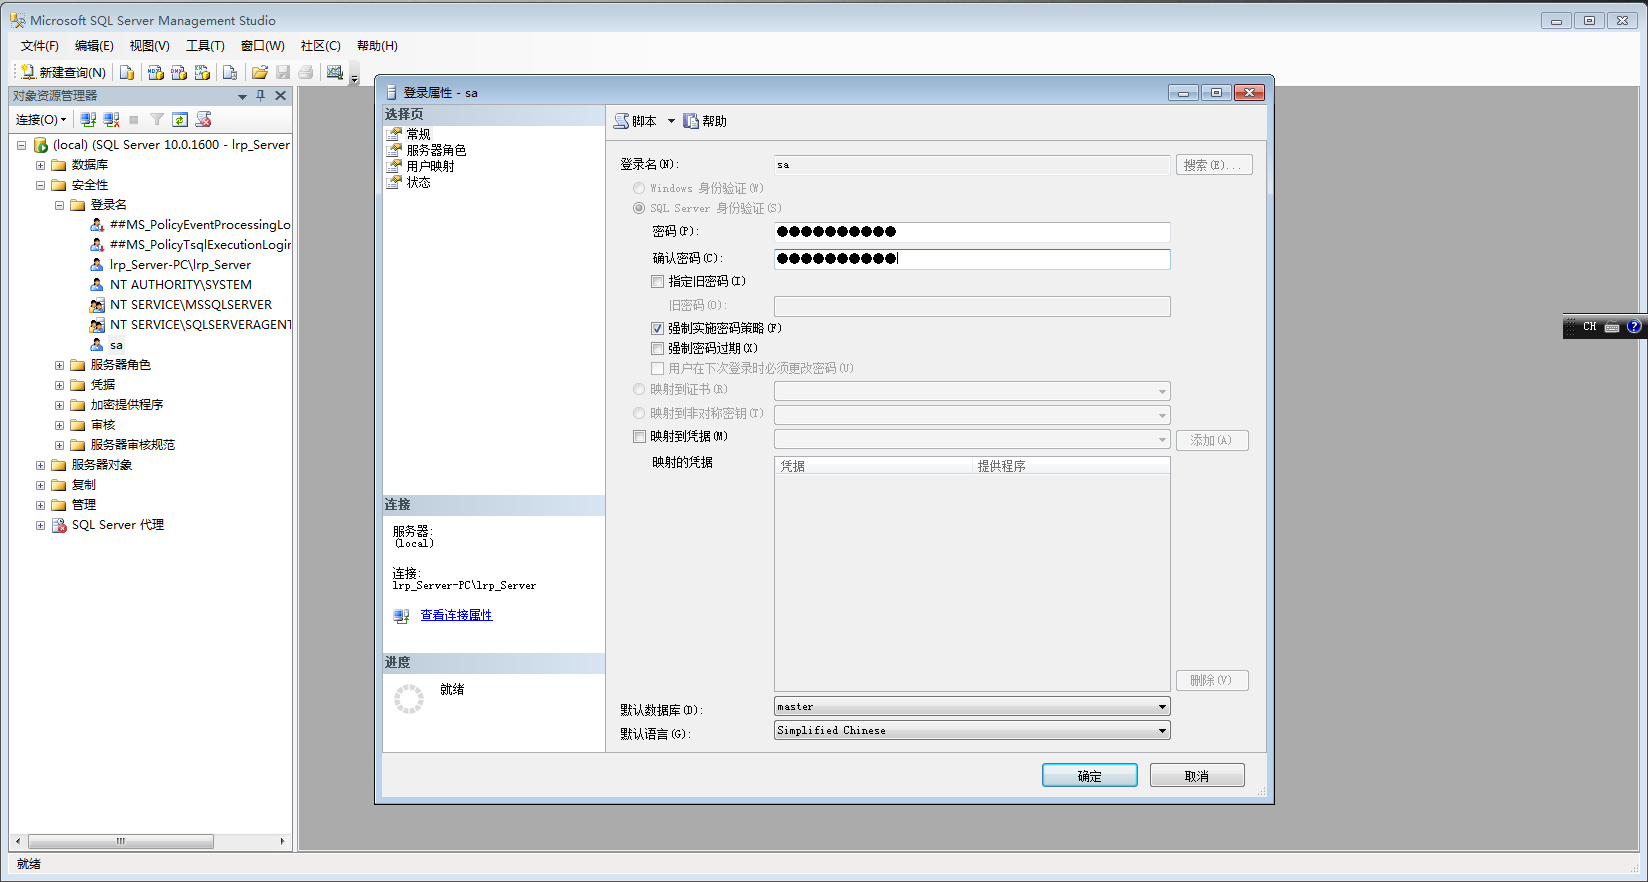Screen dimensions: 1648x882
Task: Click the Script (脚本) button in dialog
Action: click(636, 121)
